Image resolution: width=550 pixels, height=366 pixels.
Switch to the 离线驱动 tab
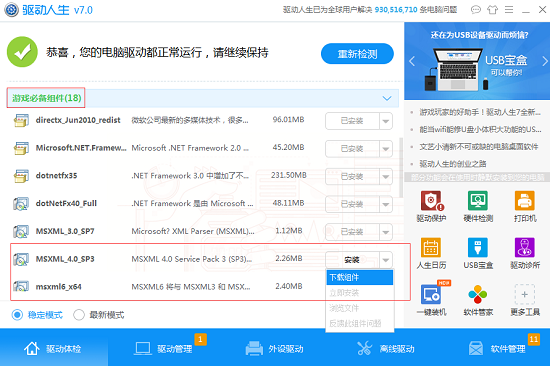386,349
